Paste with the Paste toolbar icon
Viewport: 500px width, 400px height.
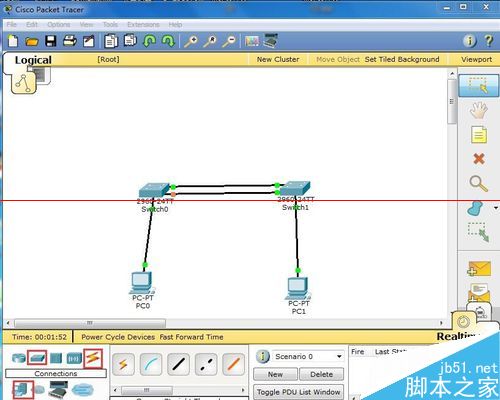pos(130,41)
